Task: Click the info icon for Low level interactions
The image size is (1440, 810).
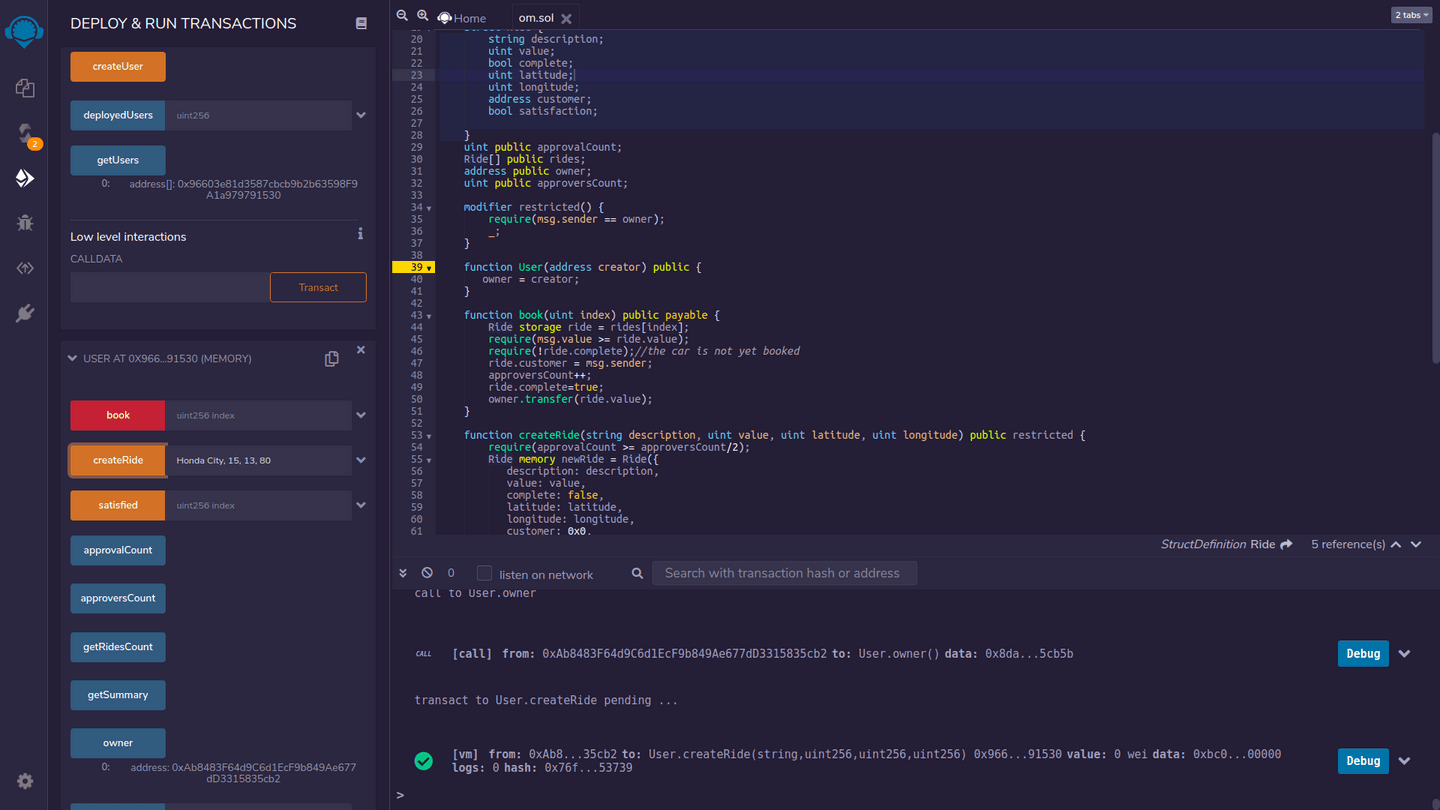Action: (360, 234)
